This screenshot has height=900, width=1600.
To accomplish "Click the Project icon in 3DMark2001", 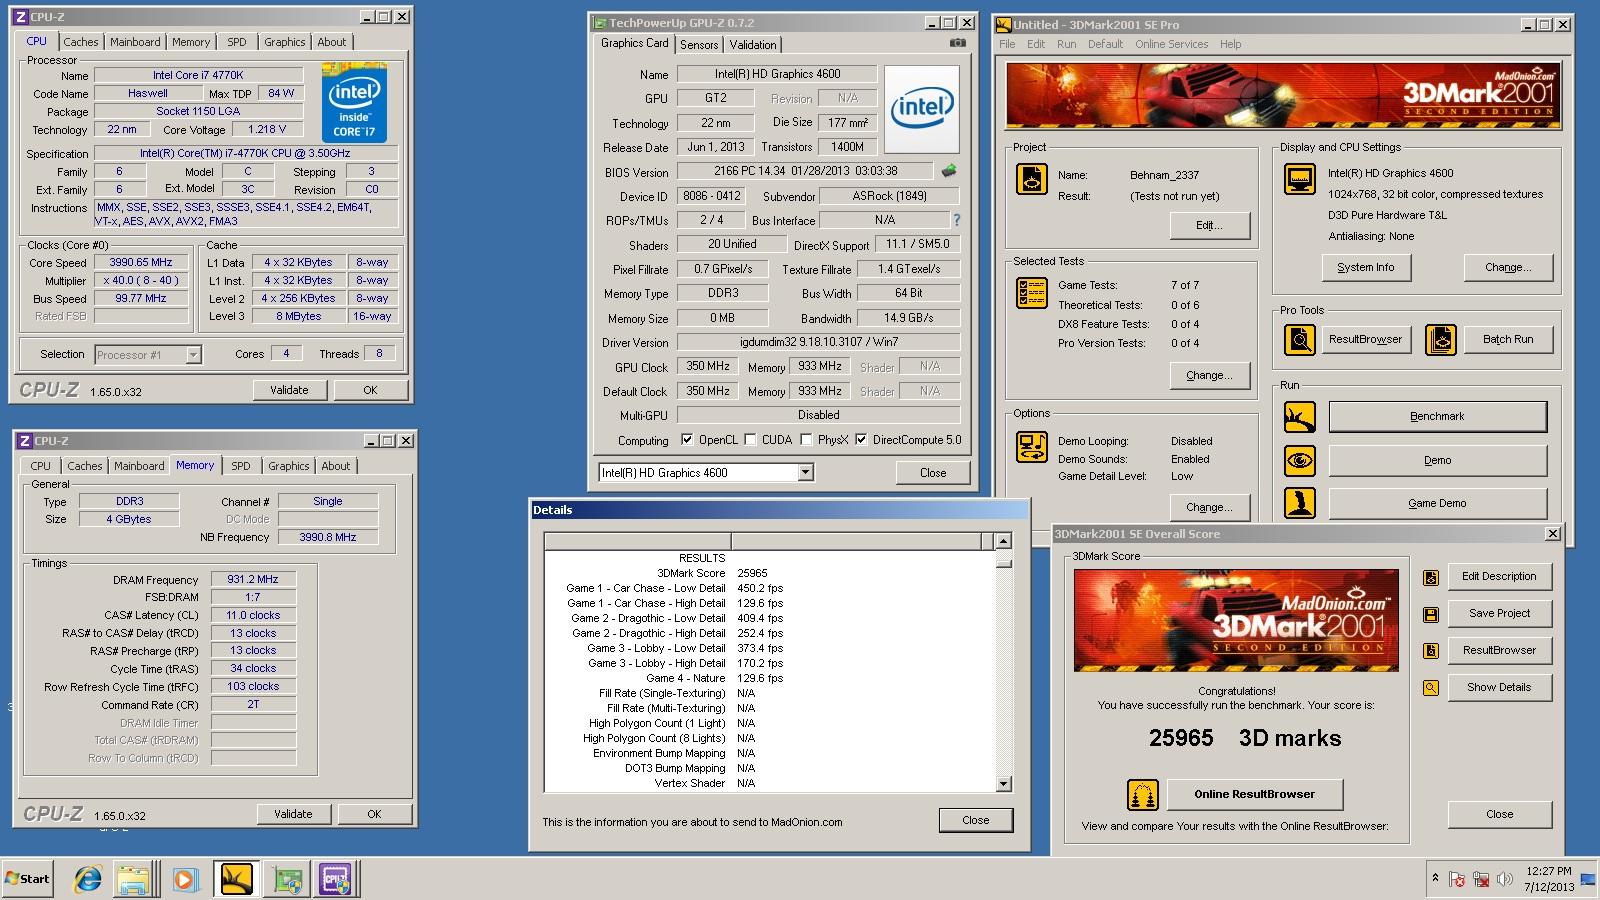I will 1032,179.
